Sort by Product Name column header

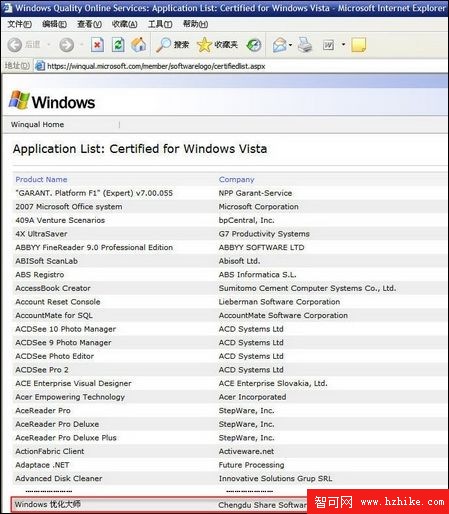tap(41, 179)
